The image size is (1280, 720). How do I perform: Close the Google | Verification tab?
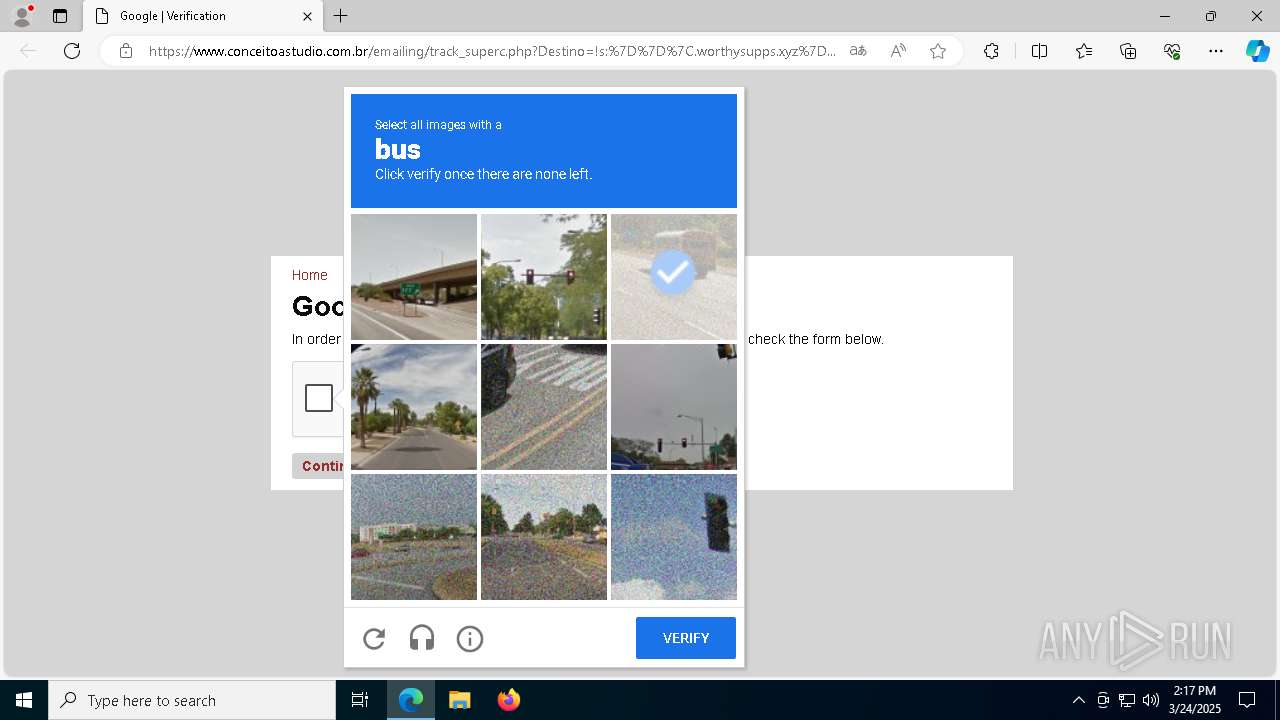pyautogui.click(x=307, y=16)
